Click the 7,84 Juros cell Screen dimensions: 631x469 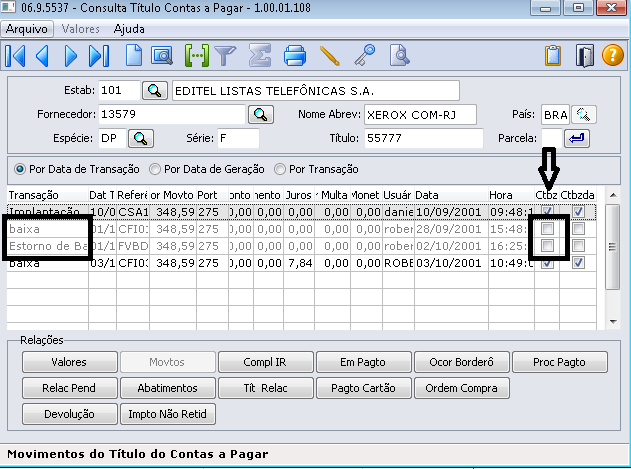click(300, 263)
